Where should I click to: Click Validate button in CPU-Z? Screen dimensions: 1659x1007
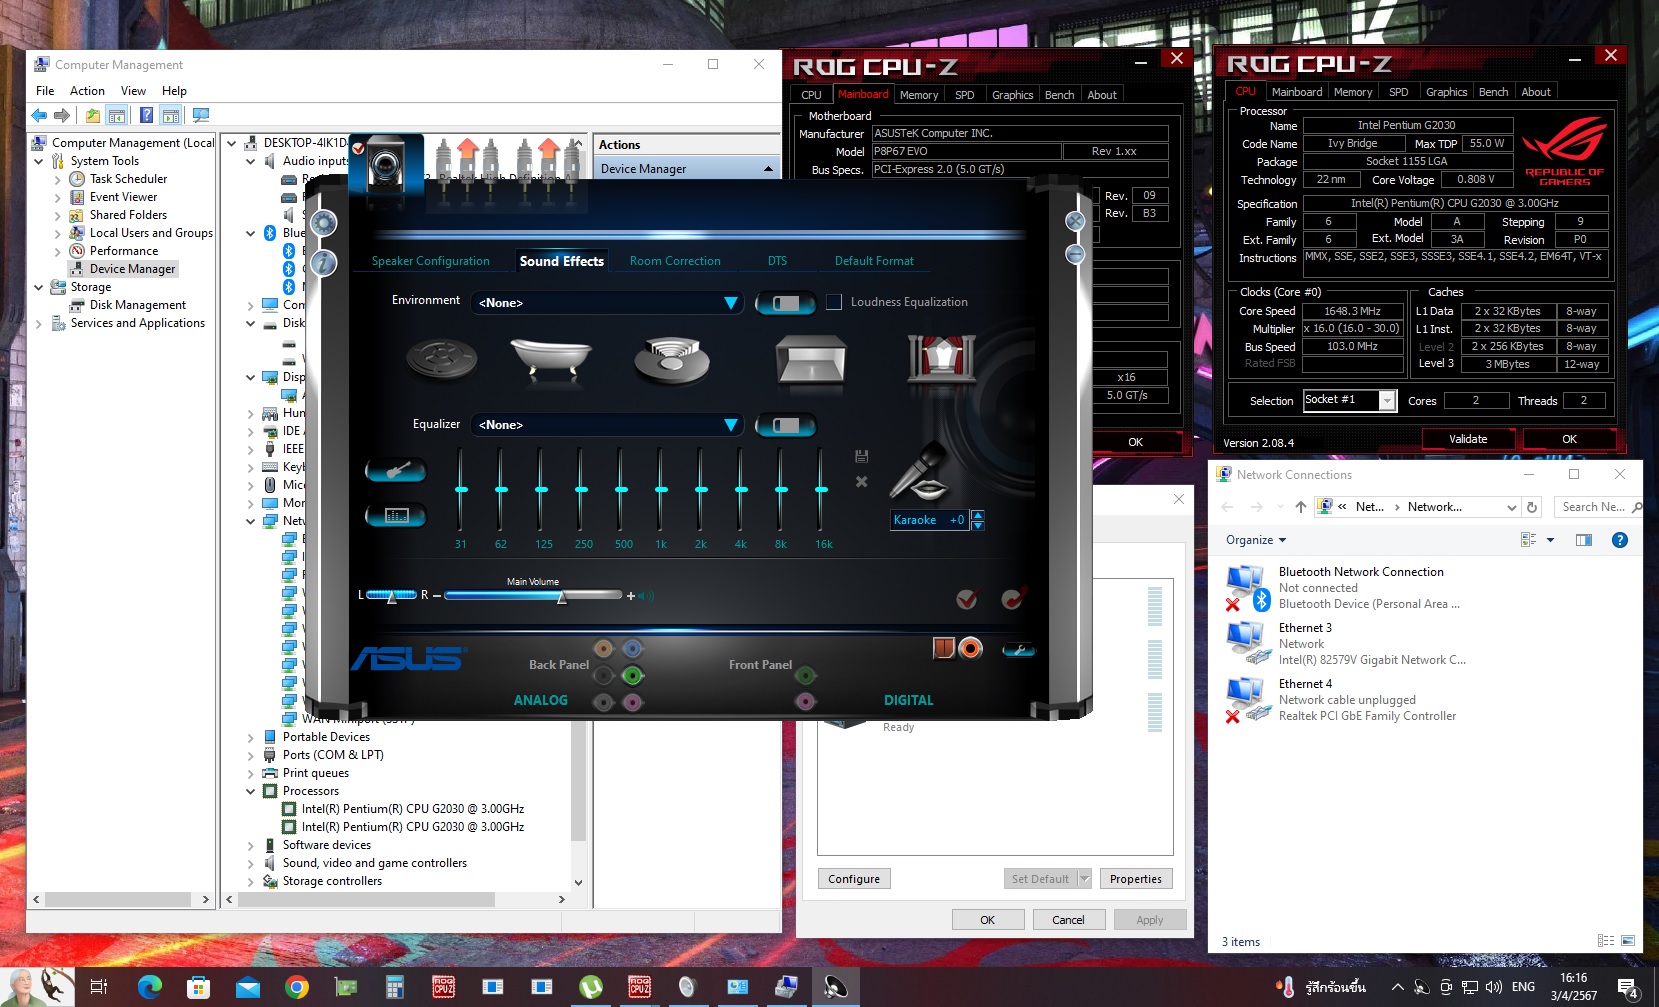tap(1468, 439)
